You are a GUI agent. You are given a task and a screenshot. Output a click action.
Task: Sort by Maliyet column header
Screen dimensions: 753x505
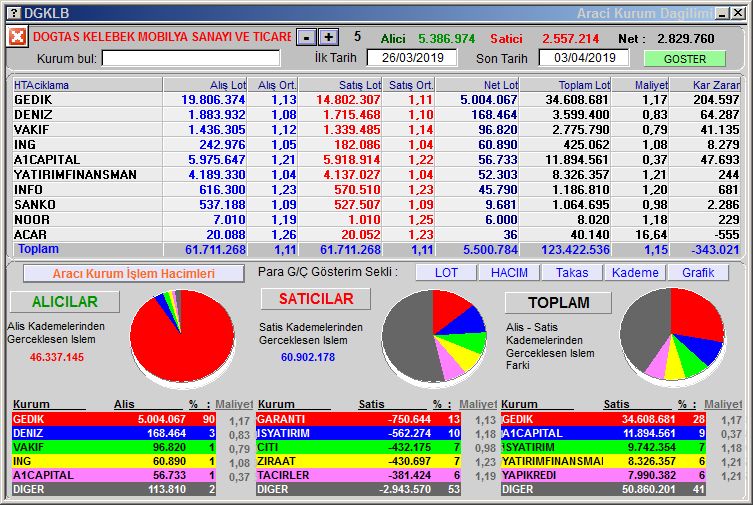point(640,85)
